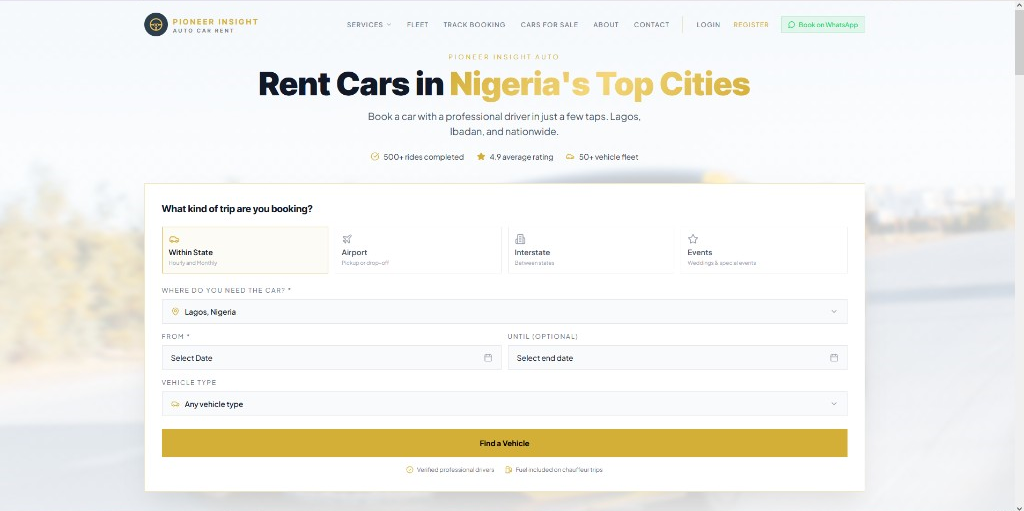This screenshot has width=1024, height=511.
Task: Click the star icon on the Events card
Action: 693,239
